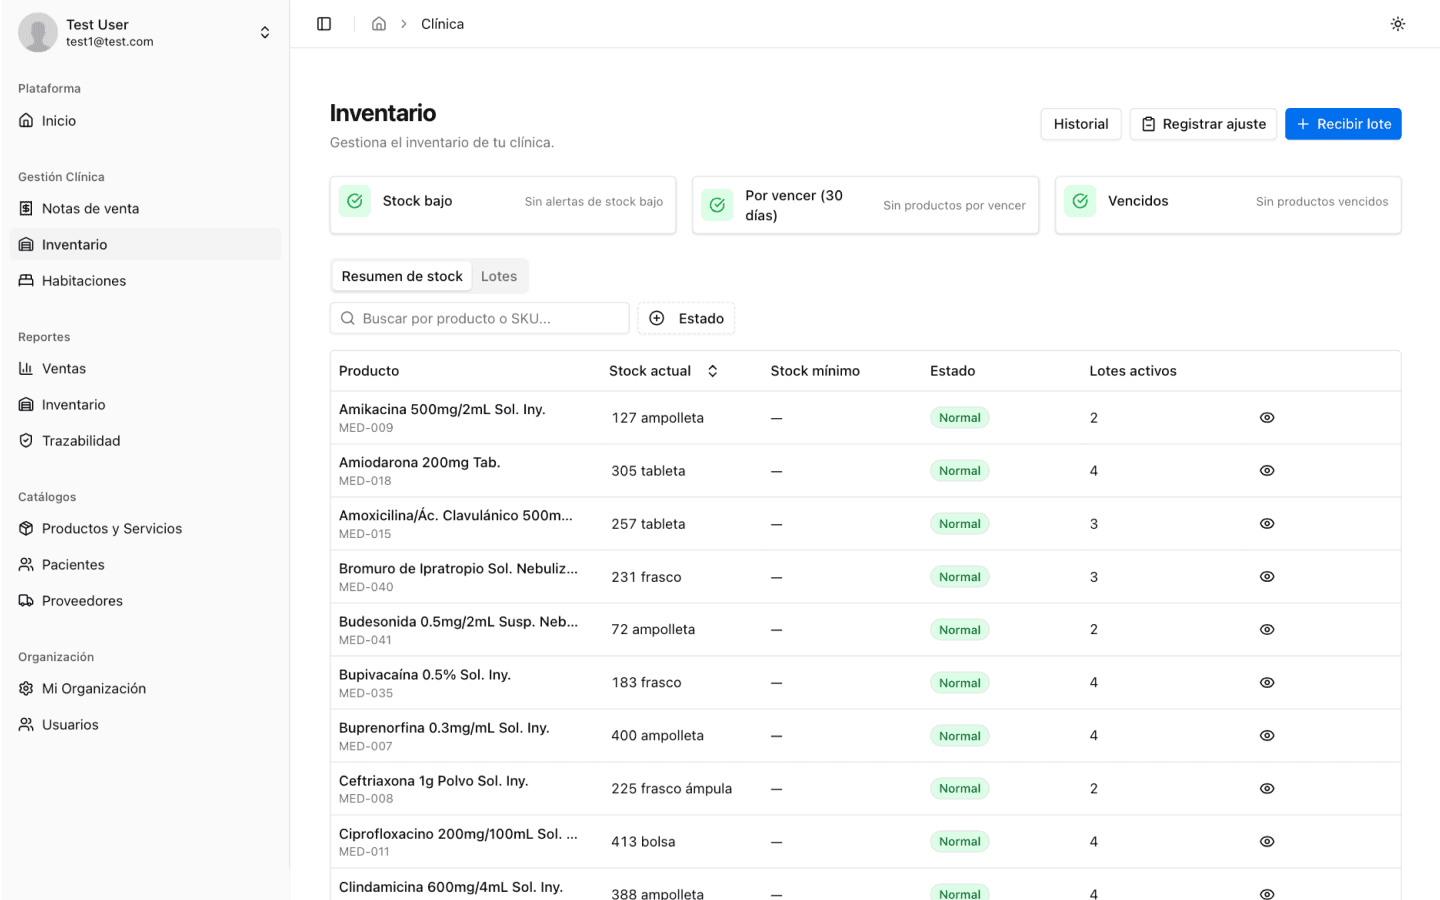Viewport: 1440px width, 900px height.
Task: Click the home breadcrumb icon
Action: [379, 24]
